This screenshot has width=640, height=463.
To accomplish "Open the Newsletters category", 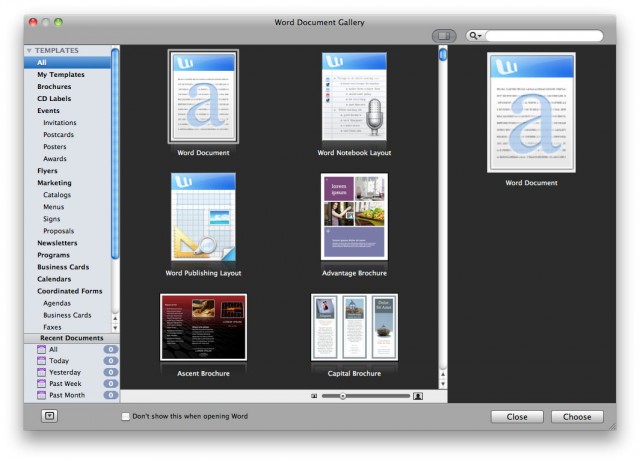I will click(57, 243).
